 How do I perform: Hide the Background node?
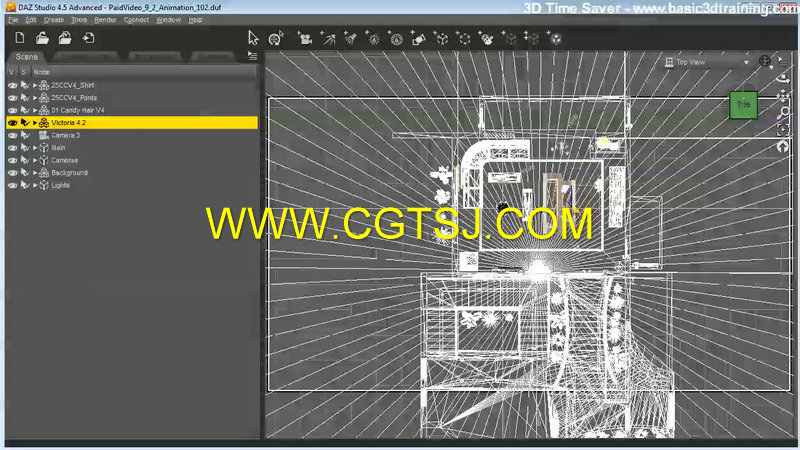coord(13,173)
